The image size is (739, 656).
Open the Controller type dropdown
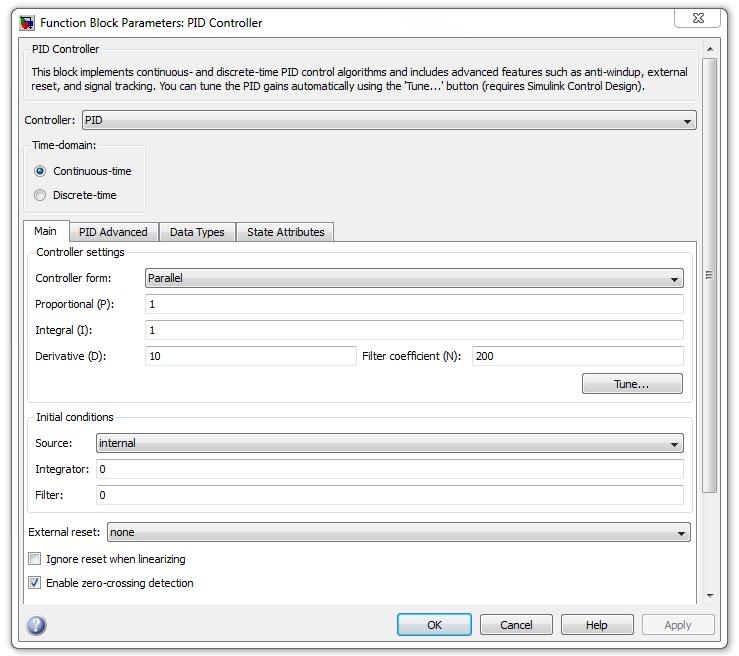click(389, 120)
